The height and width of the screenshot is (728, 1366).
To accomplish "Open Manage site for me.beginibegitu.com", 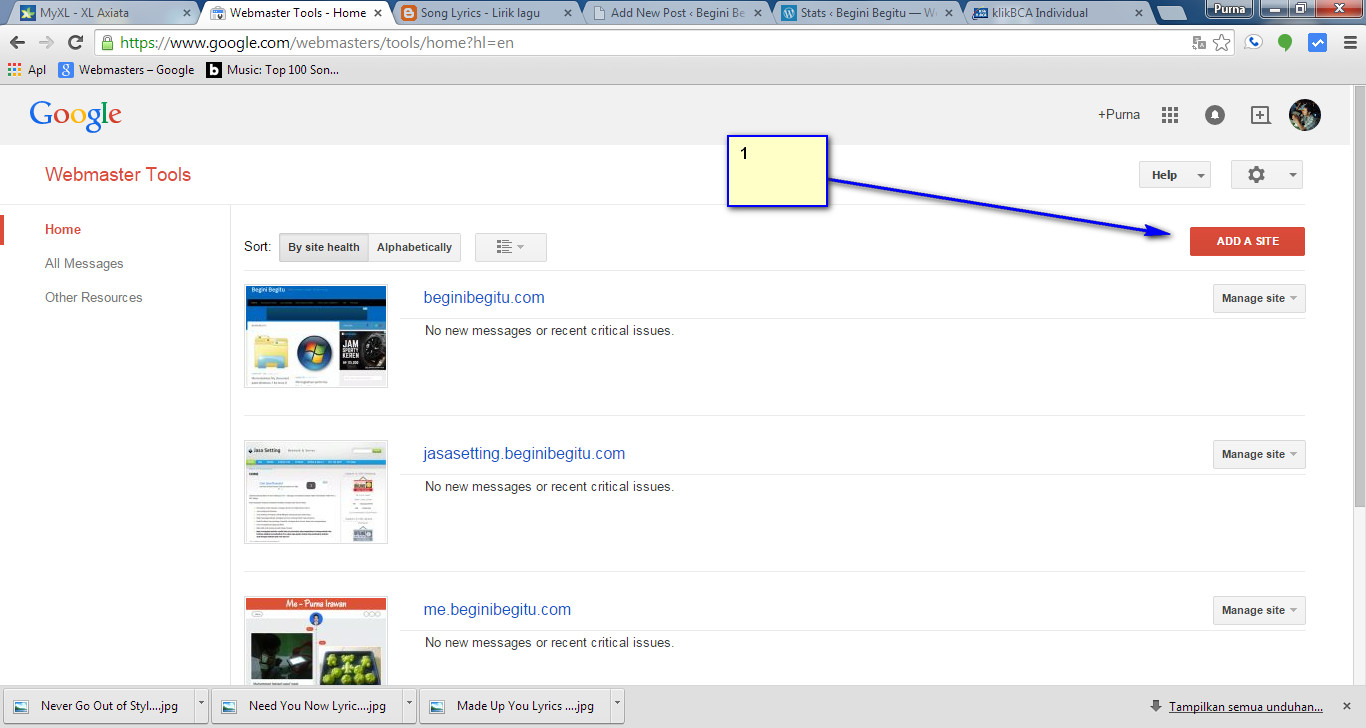I will coord(1259,610).
